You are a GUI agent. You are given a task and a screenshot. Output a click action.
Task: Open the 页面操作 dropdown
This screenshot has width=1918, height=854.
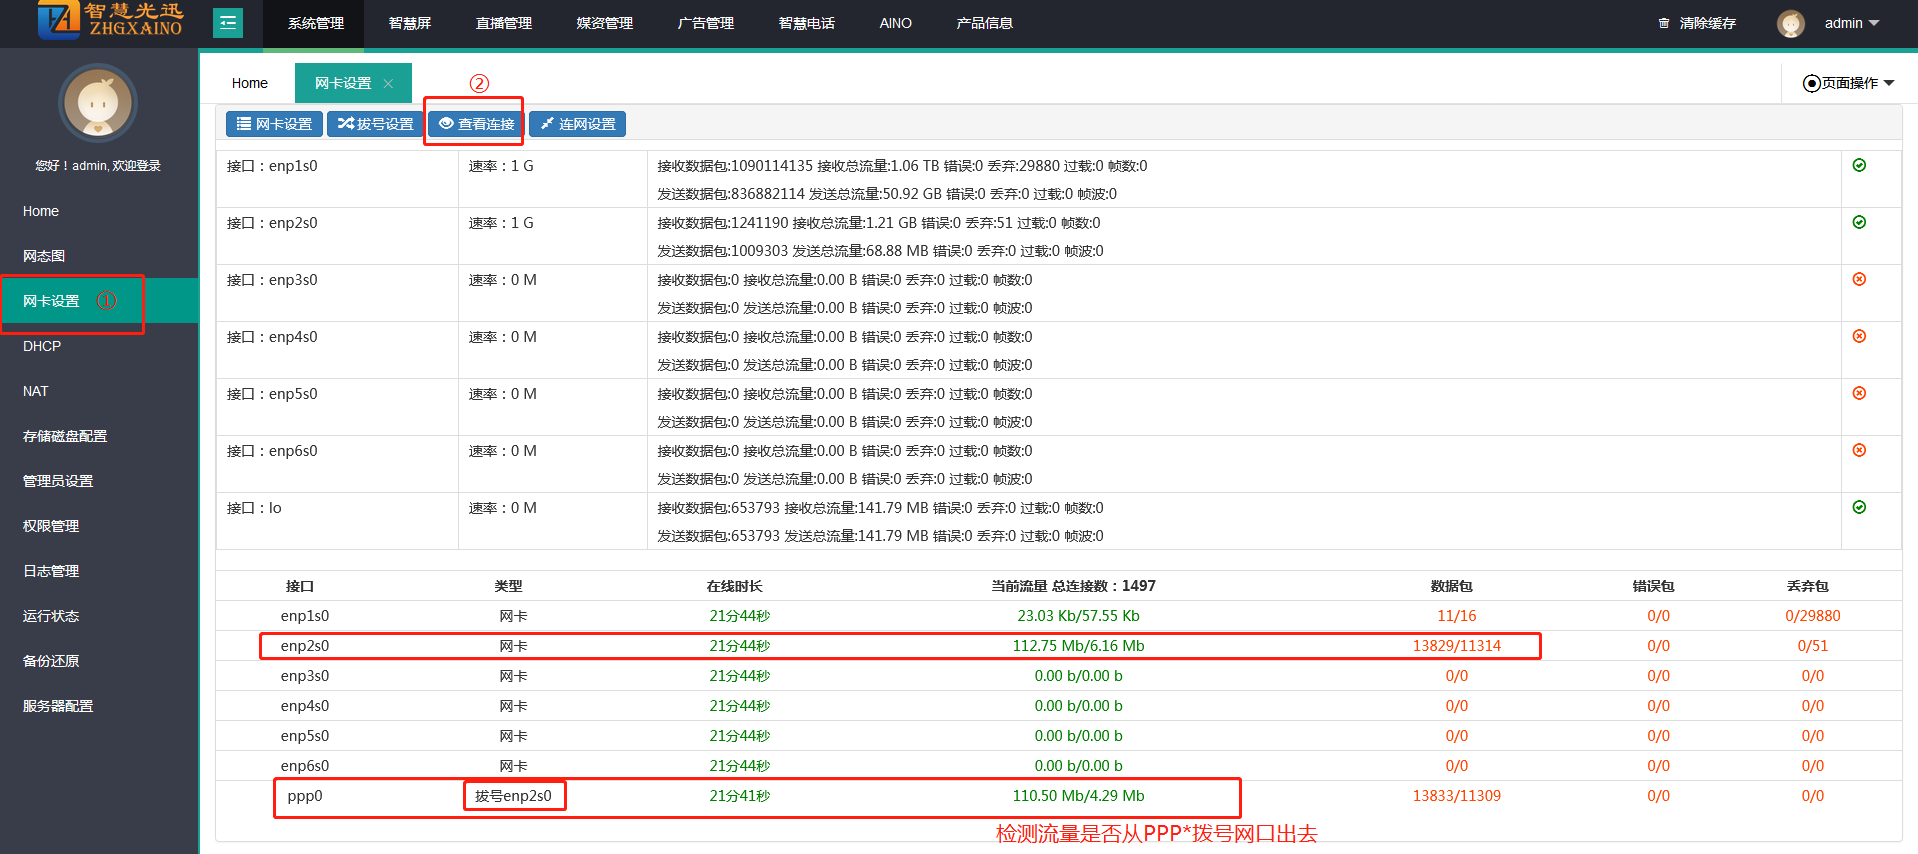[1848, 83]
